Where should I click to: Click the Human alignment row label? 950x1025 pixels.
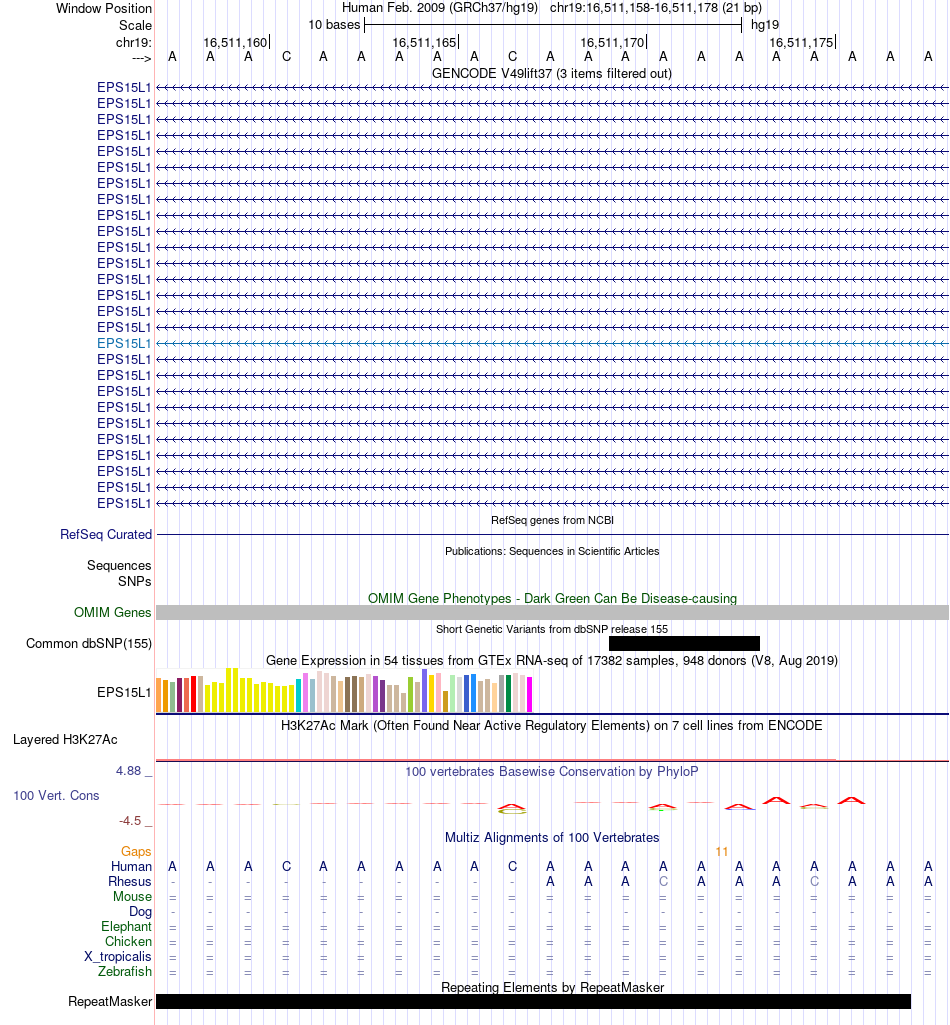[x=131, y=866]
